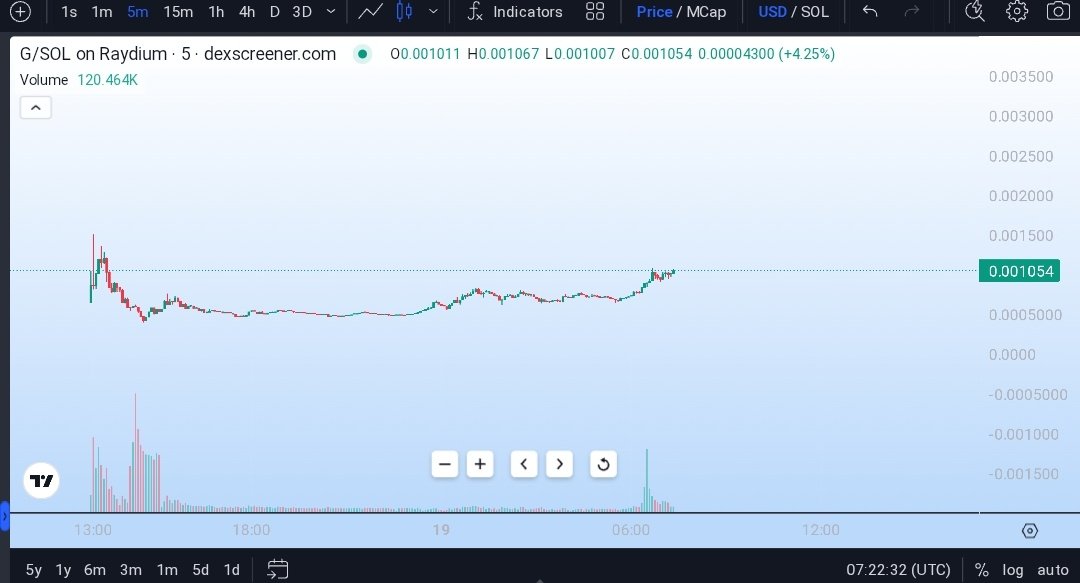The height and width of the screenshot is (583, 1080).
Task: Toggle percent scale mode
Action: click(x=982, y=570)
